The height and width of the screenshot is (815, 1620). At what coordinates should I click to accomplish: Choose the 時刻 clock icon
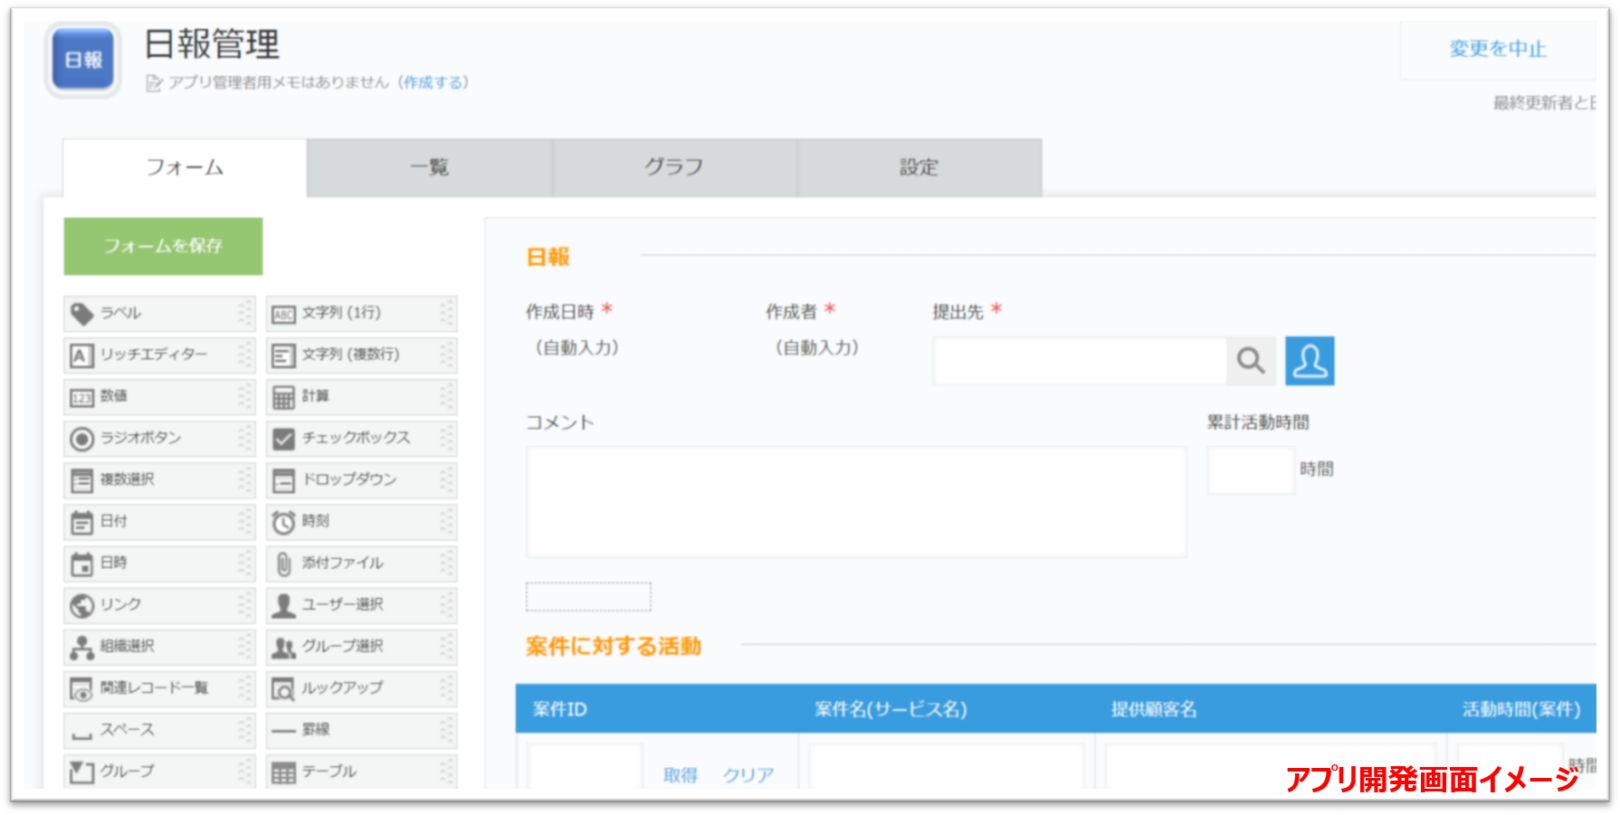tap(284, 523)
